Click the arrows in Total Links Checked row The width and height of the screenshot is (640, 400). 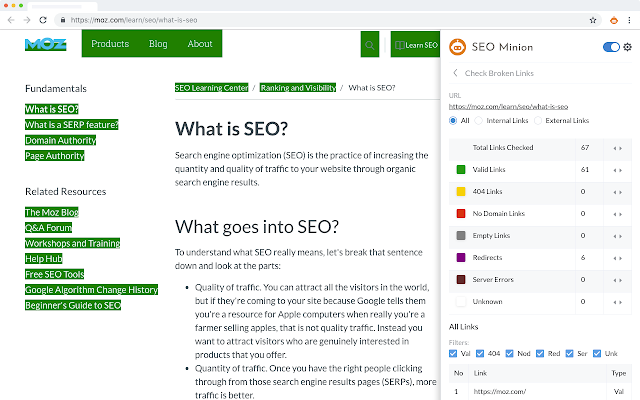617,148
